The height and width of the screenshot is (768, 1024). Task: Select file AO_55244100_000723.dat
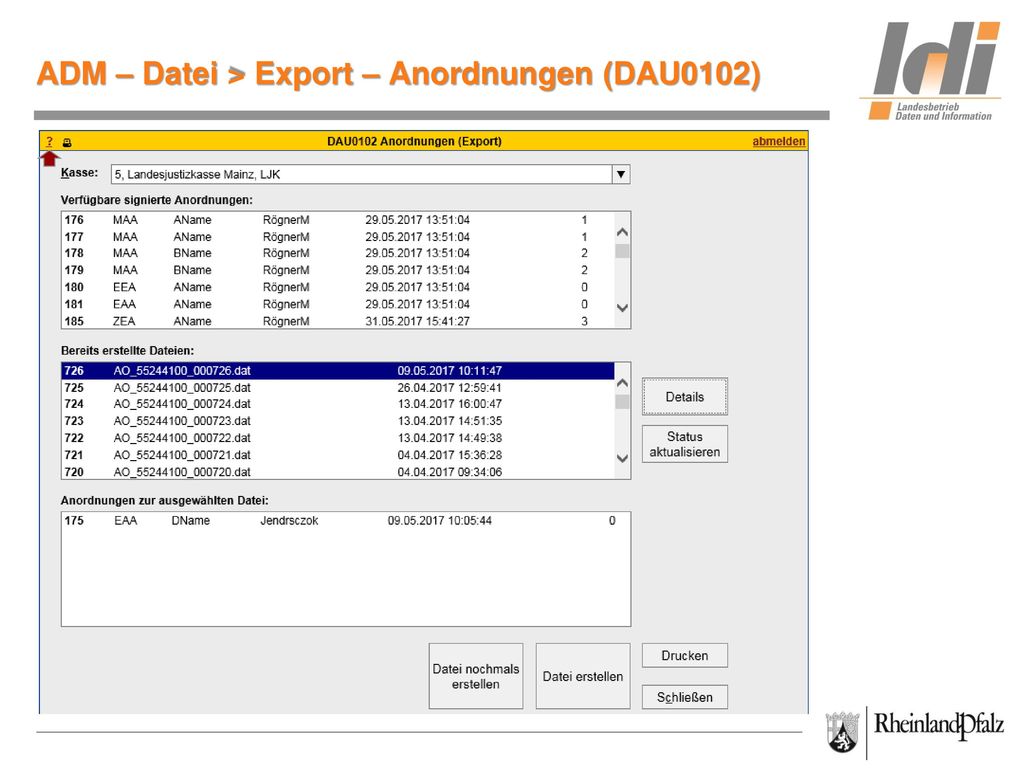[338, 421]
